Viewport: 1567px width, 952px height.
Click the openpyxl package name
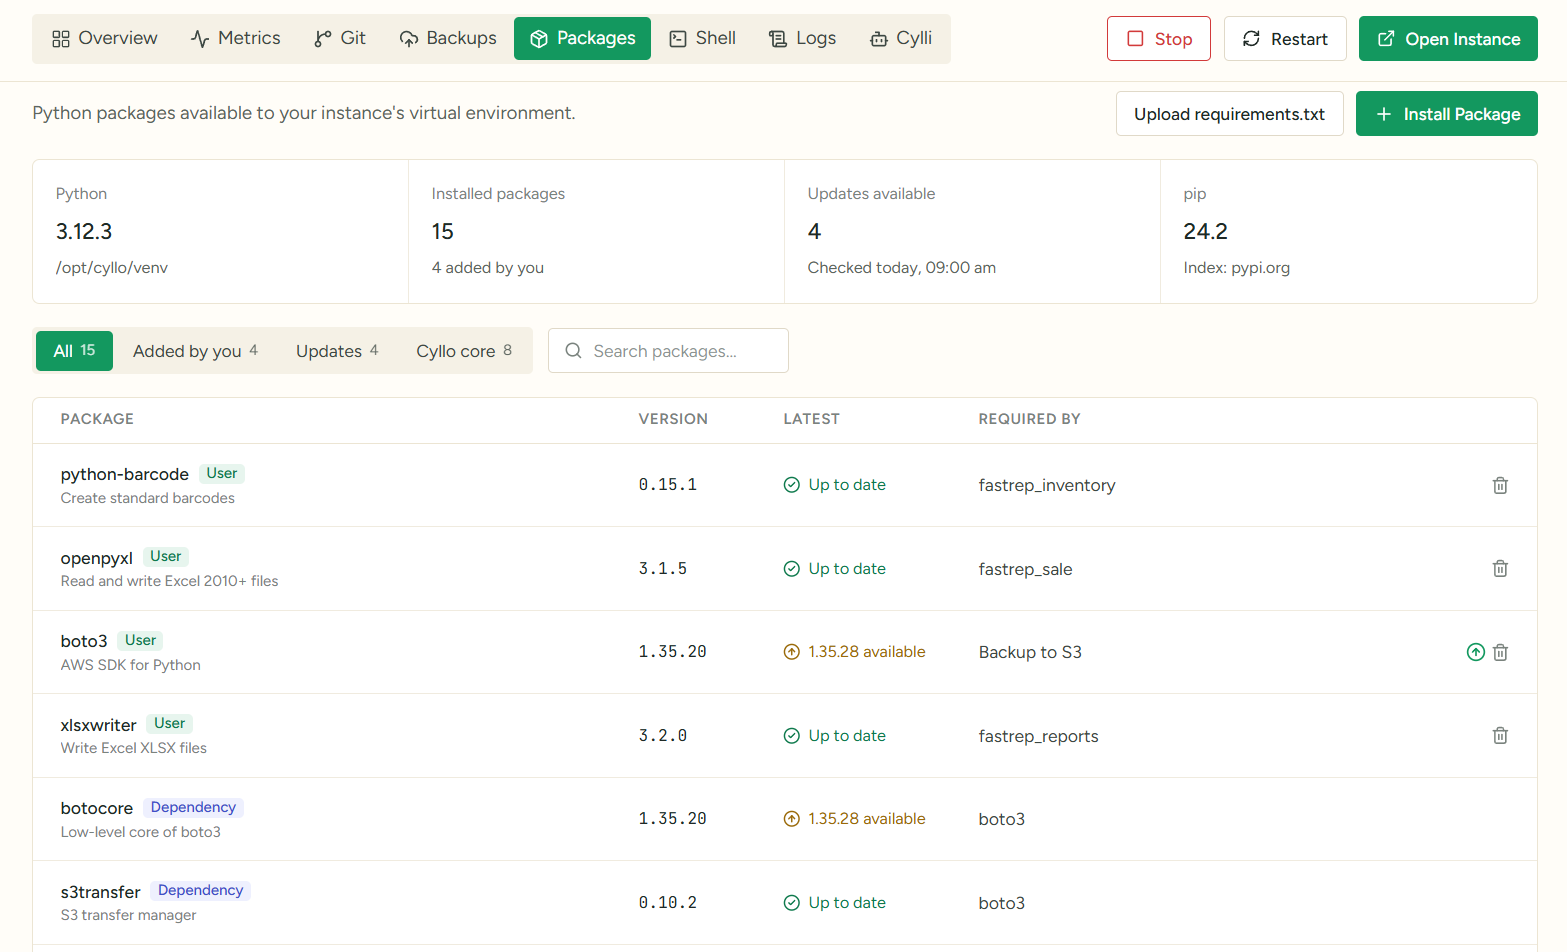click(97, 558)
